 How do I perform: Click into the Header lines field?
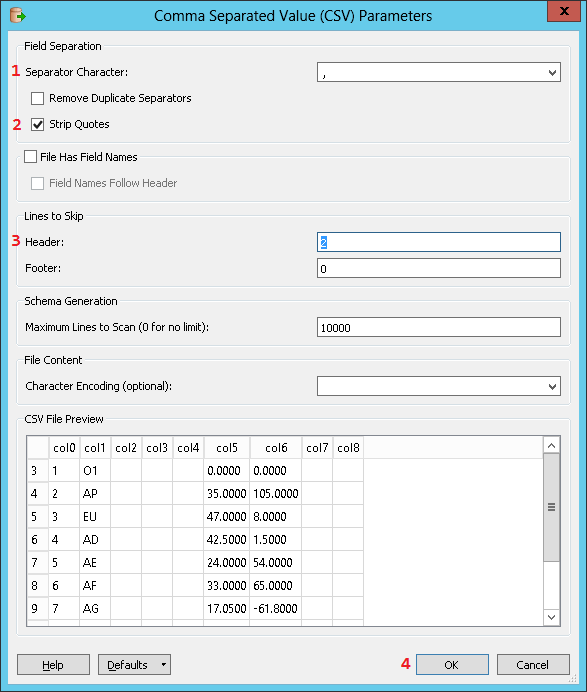(x=439, y=242)
